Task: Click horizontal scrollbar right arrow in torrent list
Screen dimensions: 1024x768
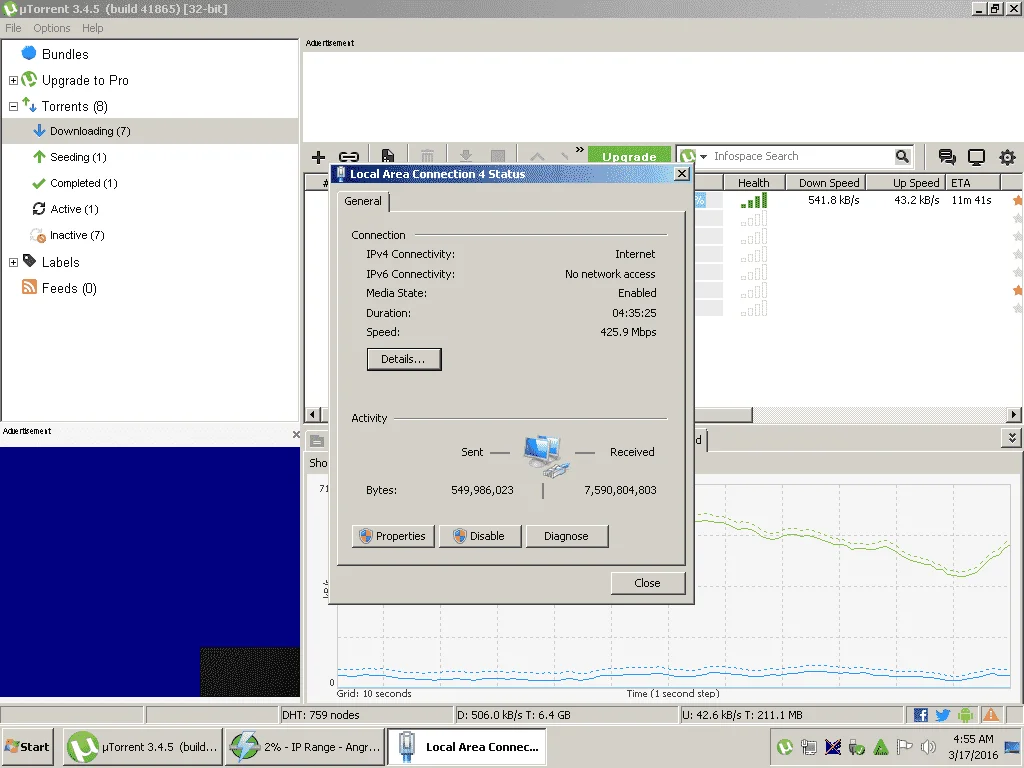Action: [1014, 414]
